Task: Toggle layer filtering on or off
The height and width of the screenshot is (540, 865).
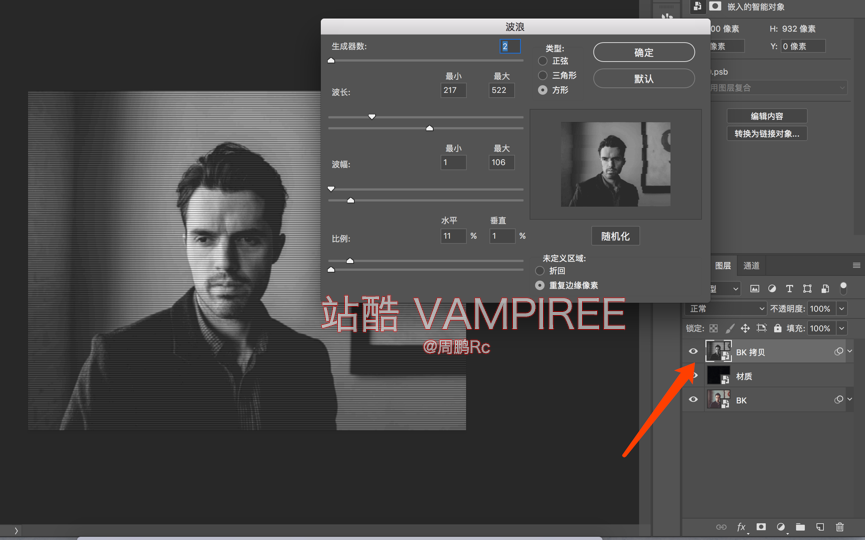Action: (x=843, y=288)
